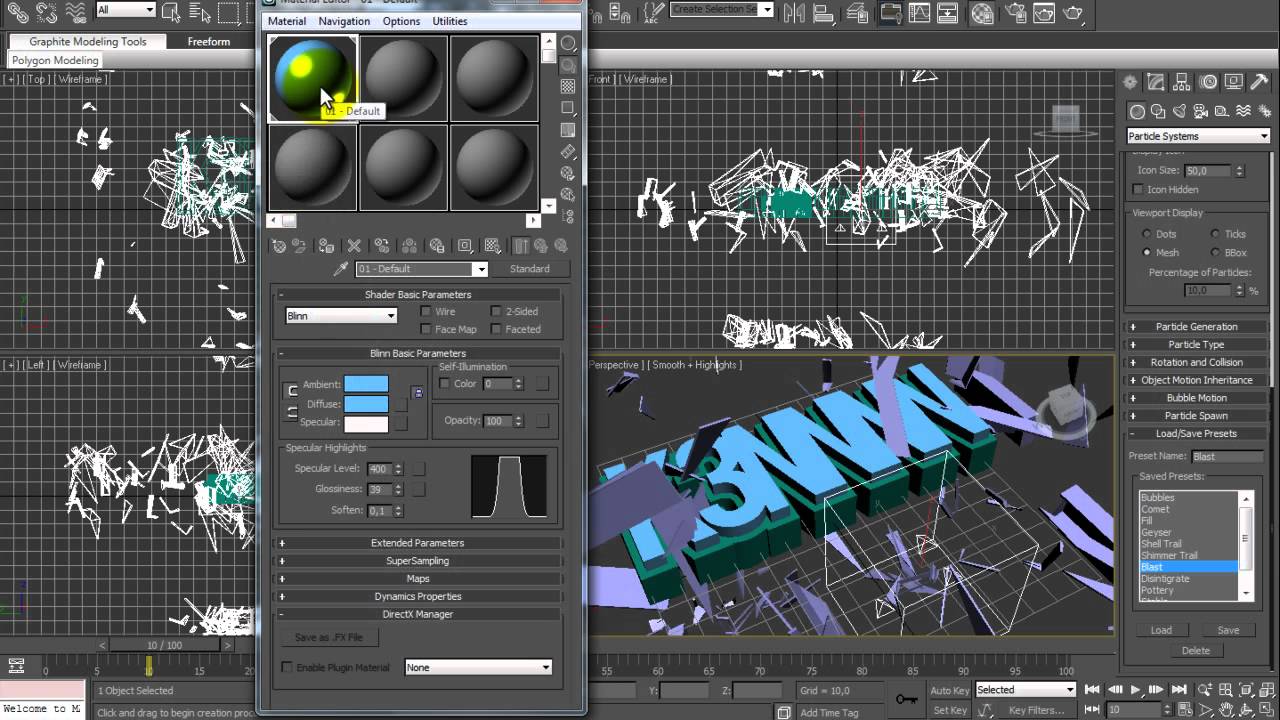Select the Shapes category icon

(x=1158, y=111)
